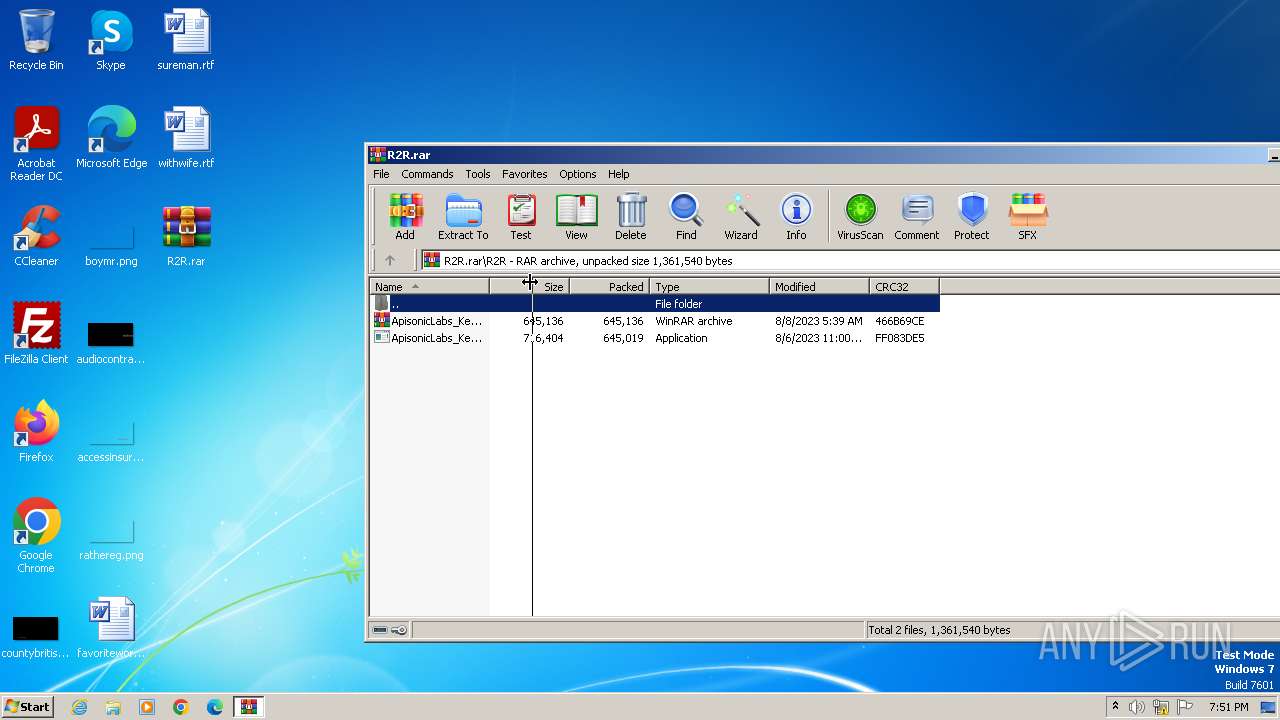Show archive Info
This screenshot has height=720, width=1280.
click(x=796, y=217)
